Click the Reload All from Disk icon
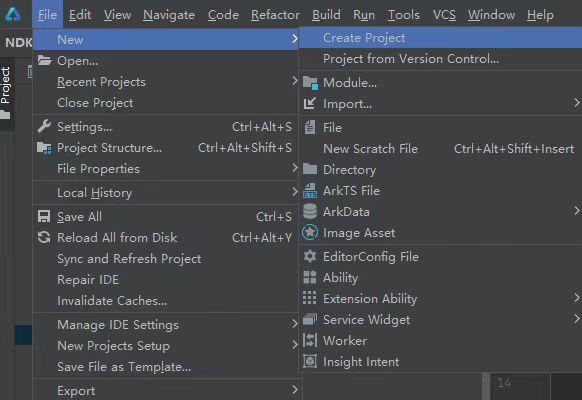The image size is (582, 400). point(44,237)
